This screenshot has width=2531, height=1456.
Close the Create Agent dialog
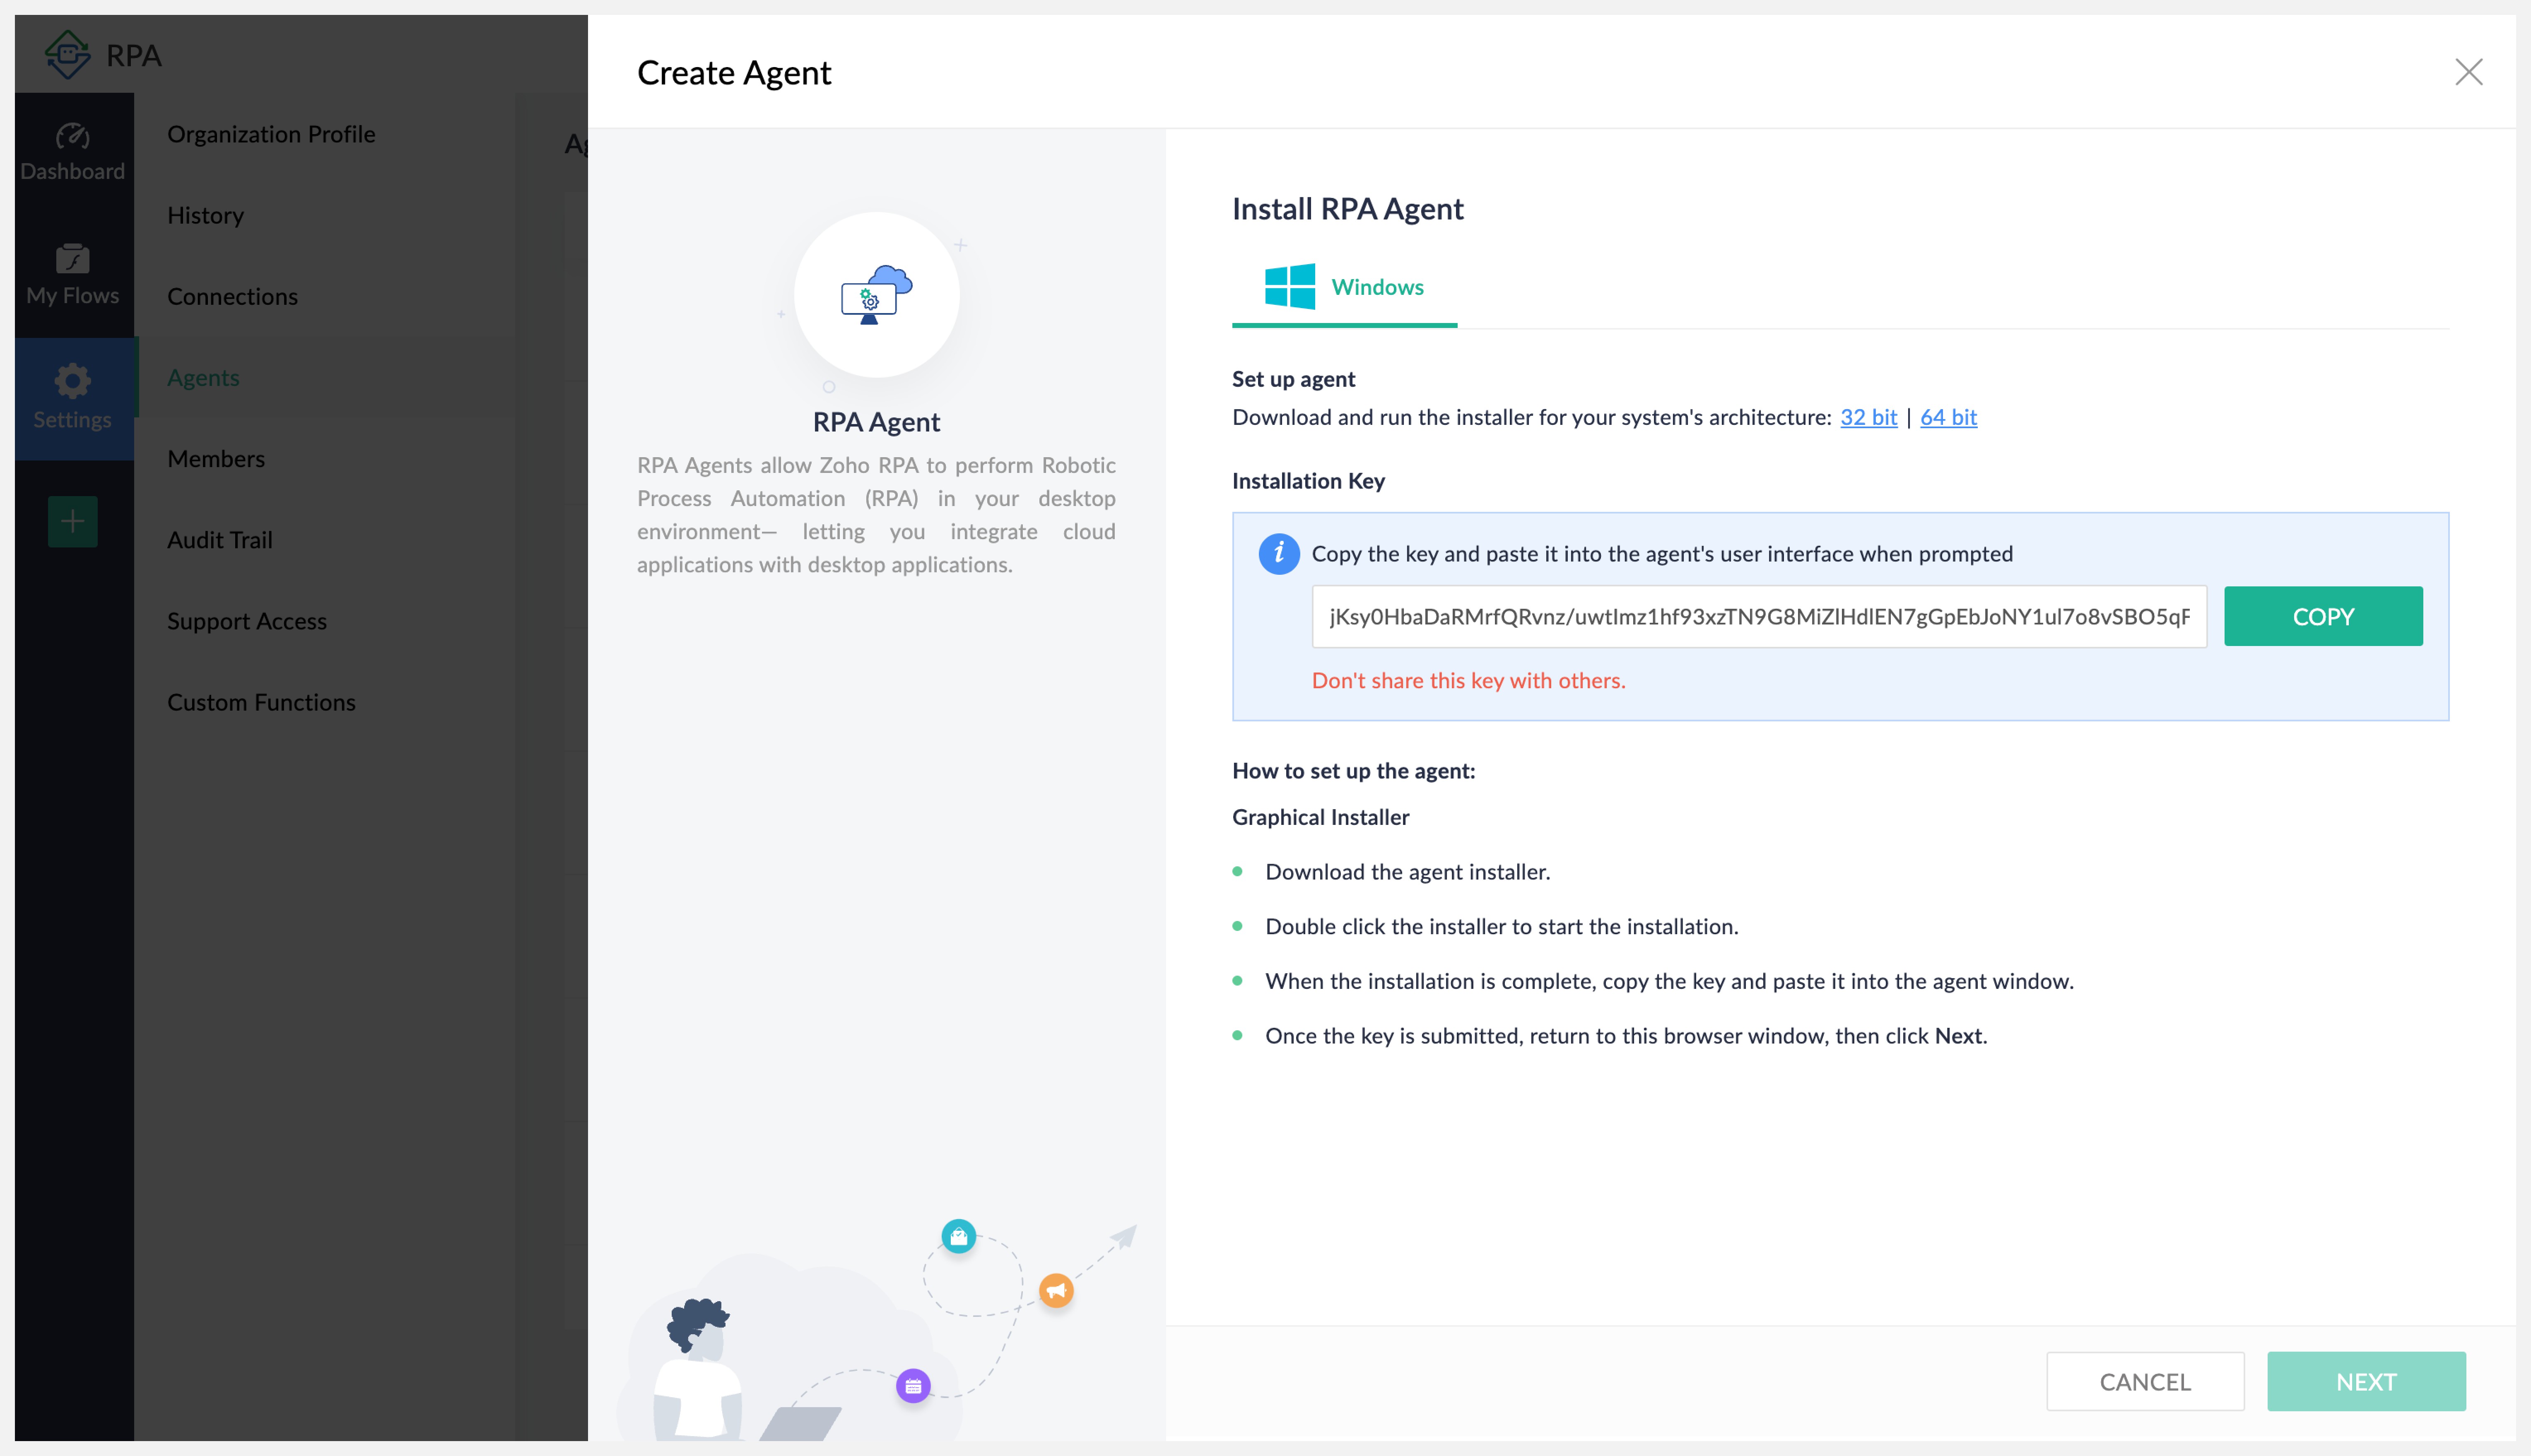2468,72
